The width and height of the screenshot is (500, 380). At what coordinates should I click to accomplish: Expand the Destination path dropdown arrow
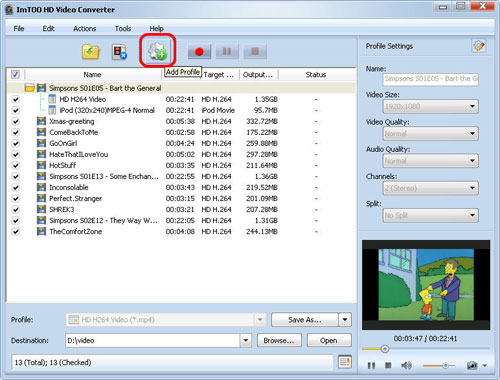click(x=245, y=340)
